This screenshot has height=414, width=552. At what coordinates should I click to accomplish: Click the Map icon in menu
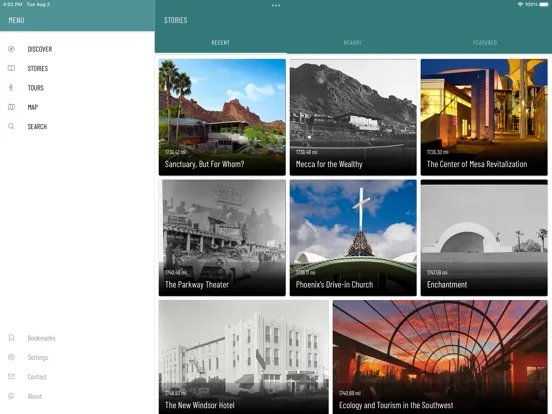[11, 107]
